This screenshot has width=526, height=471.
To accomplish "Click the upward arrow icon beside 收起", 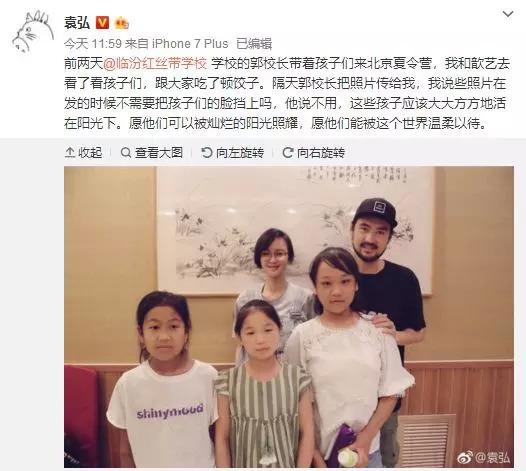I will tap(70, 153).
